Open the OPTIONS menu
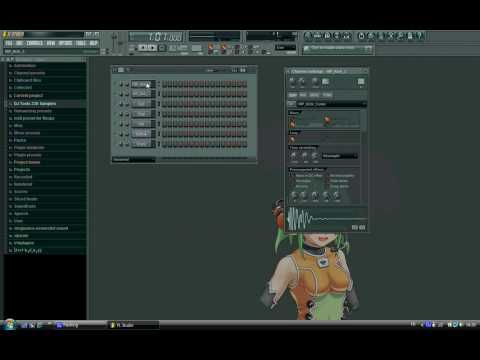Viewport: 480px width, 360px height. 65,43
